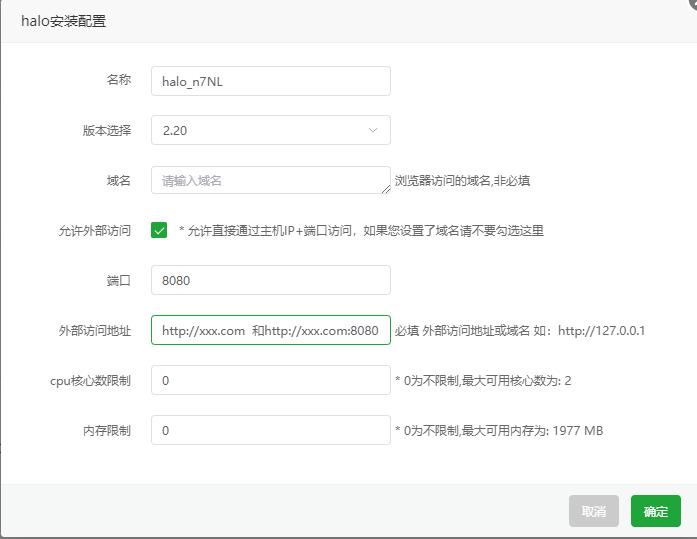Screen dimensions: 697x539
Task: Click the resize grip of the 域名 textarea
Action: (x=386, y=189)
